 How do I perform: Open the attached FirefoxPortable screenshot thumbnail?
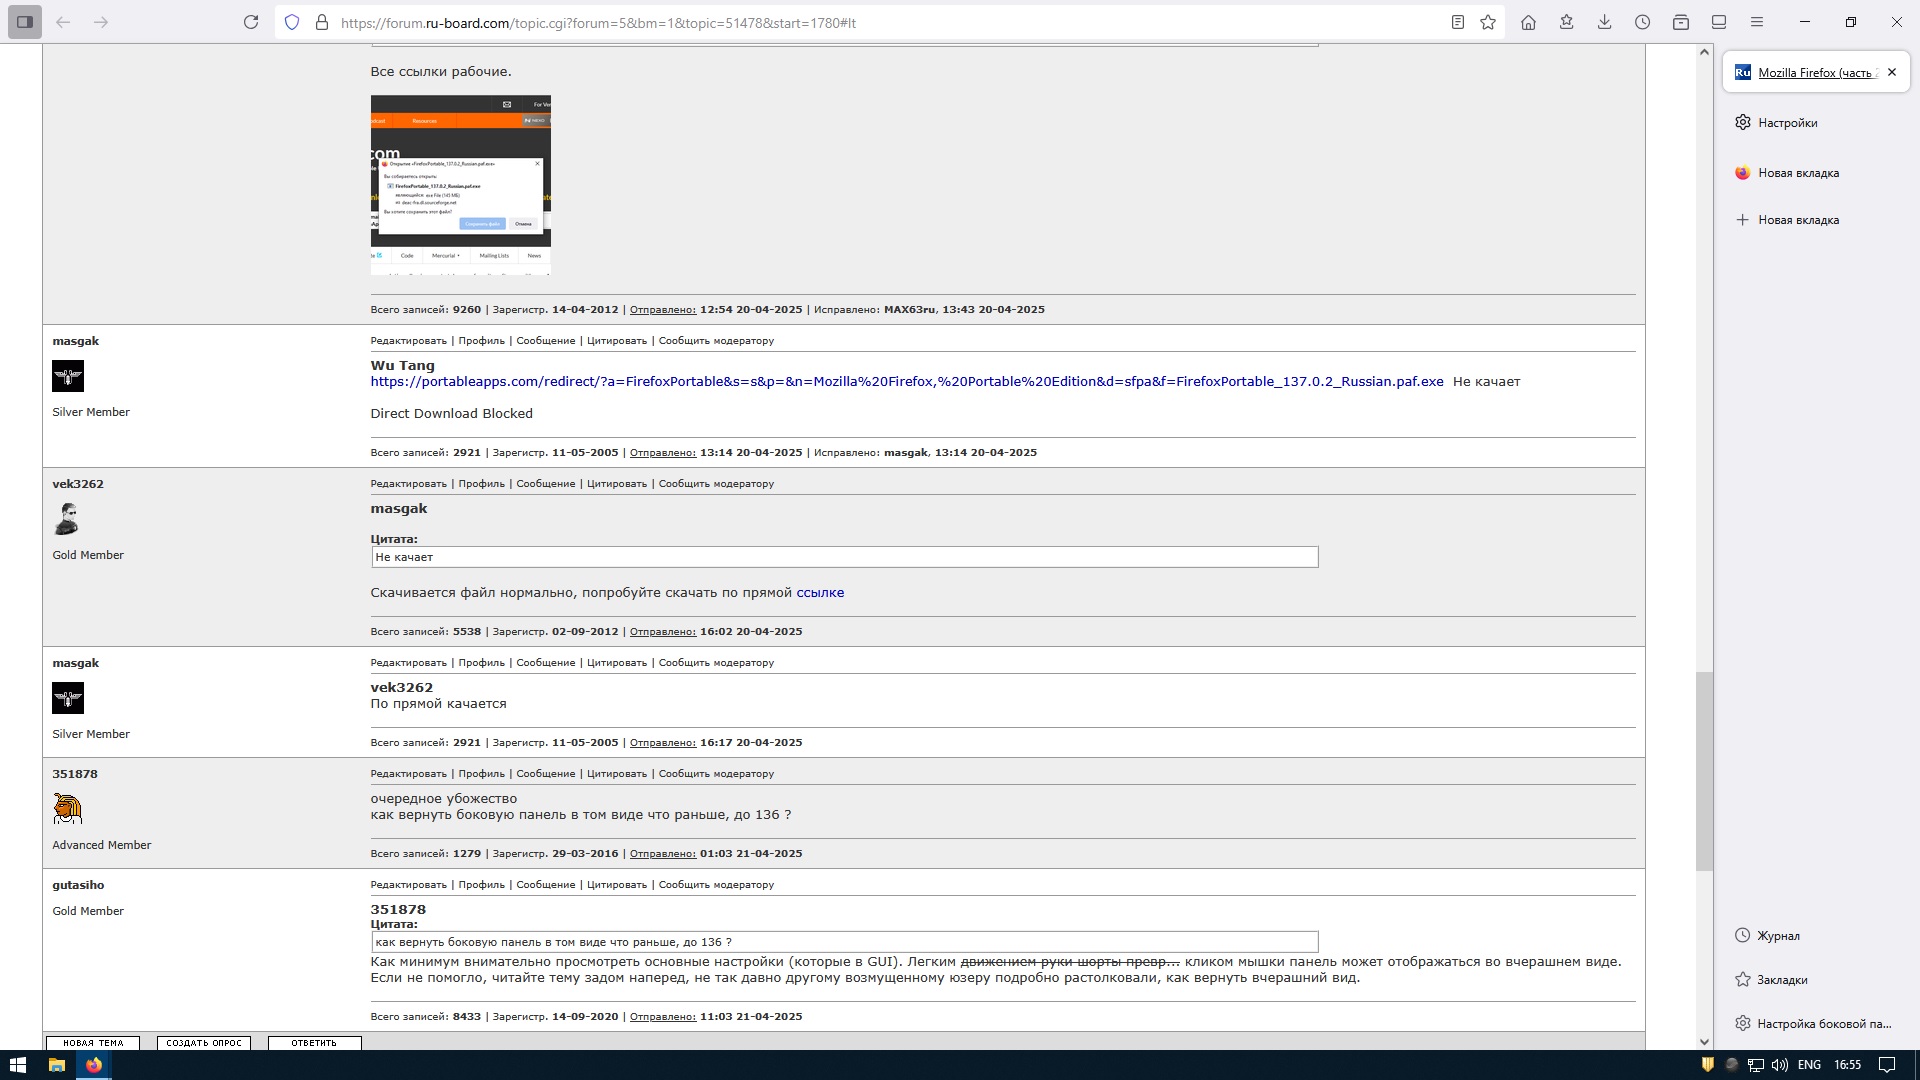460,185
